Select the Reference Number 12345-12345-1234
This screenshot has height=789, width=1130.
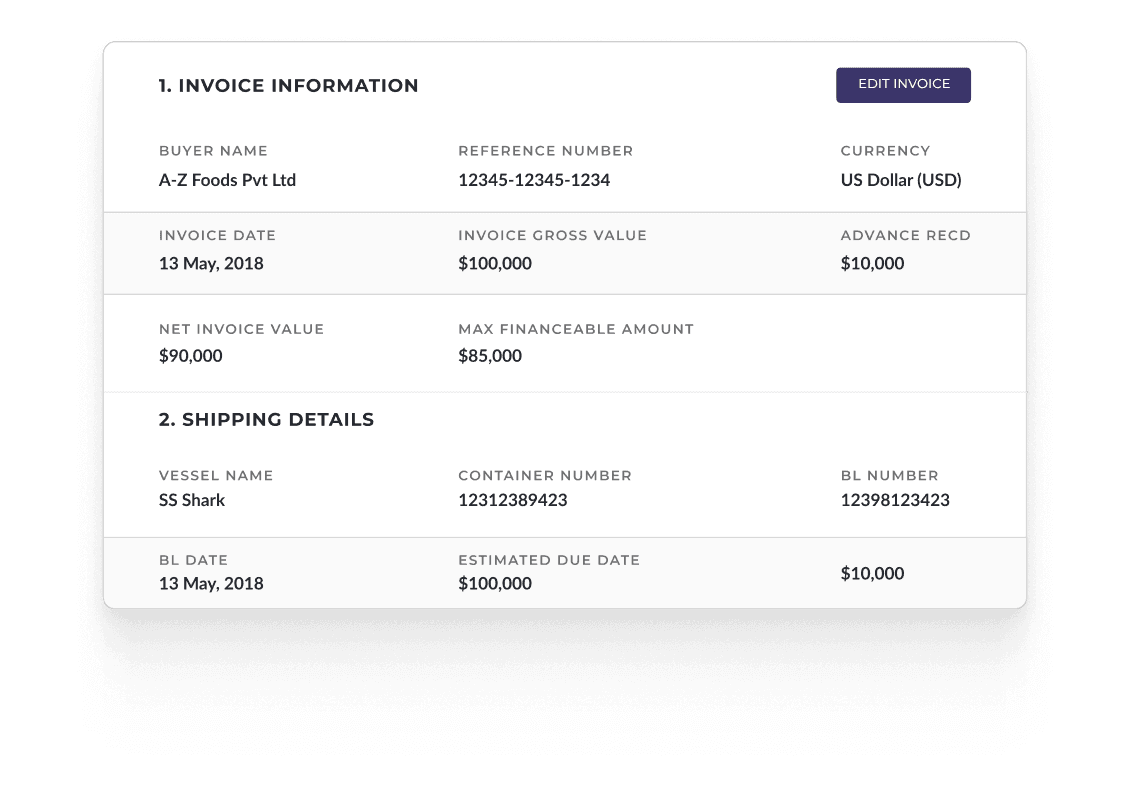point(534,180)
